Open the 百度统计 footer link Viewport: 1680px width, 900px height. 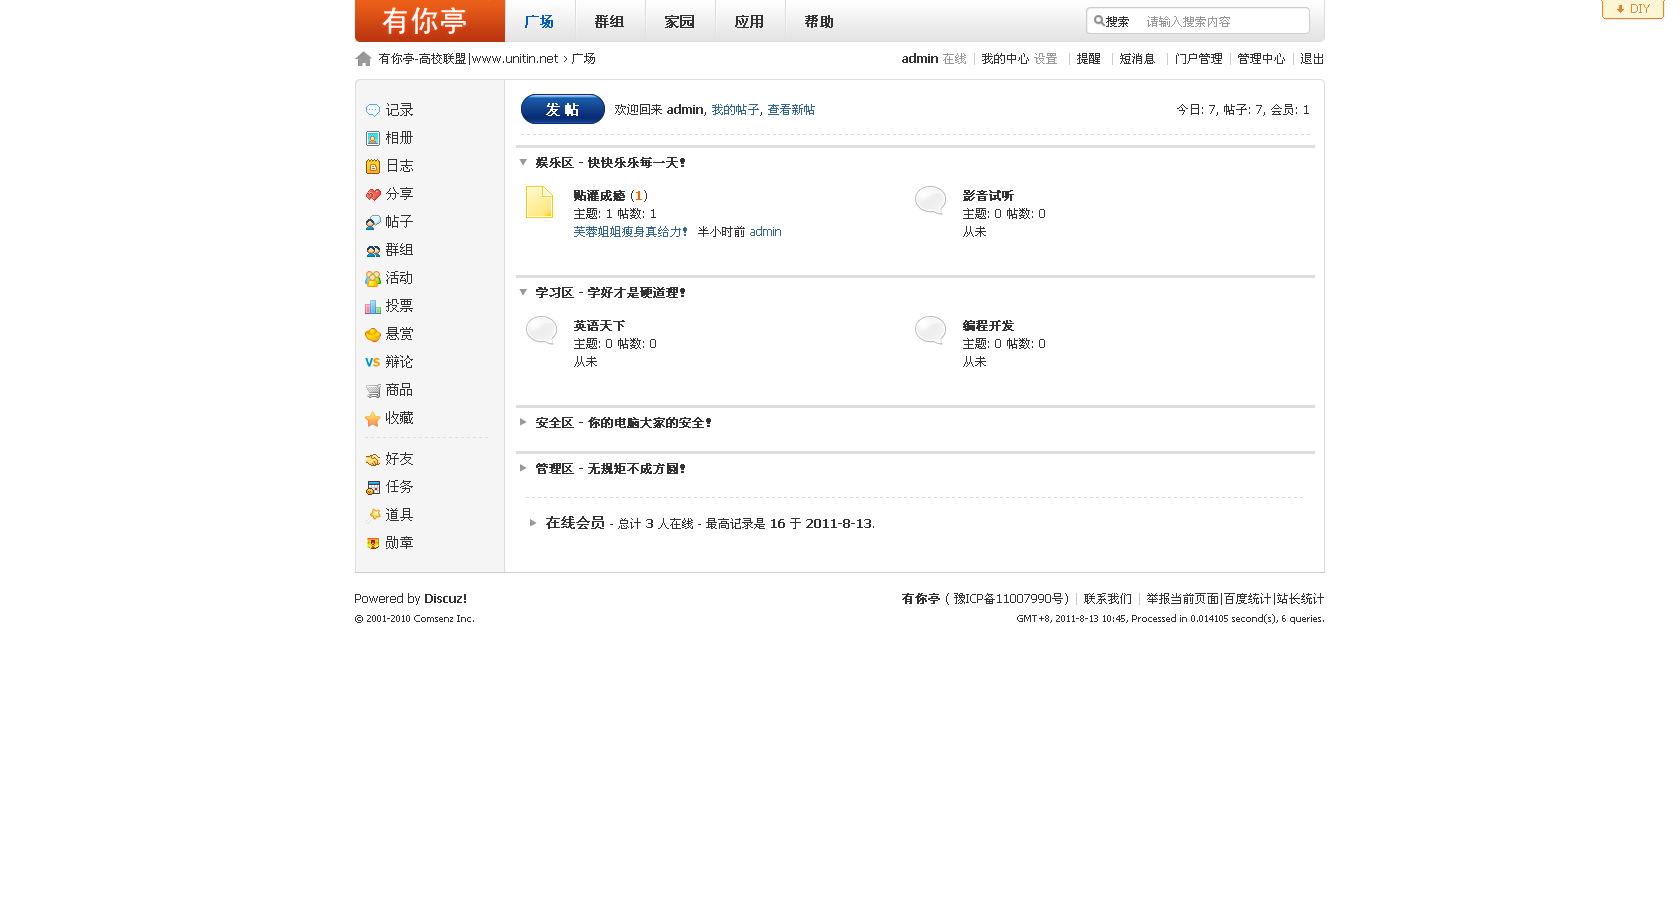coord(1247,599)
